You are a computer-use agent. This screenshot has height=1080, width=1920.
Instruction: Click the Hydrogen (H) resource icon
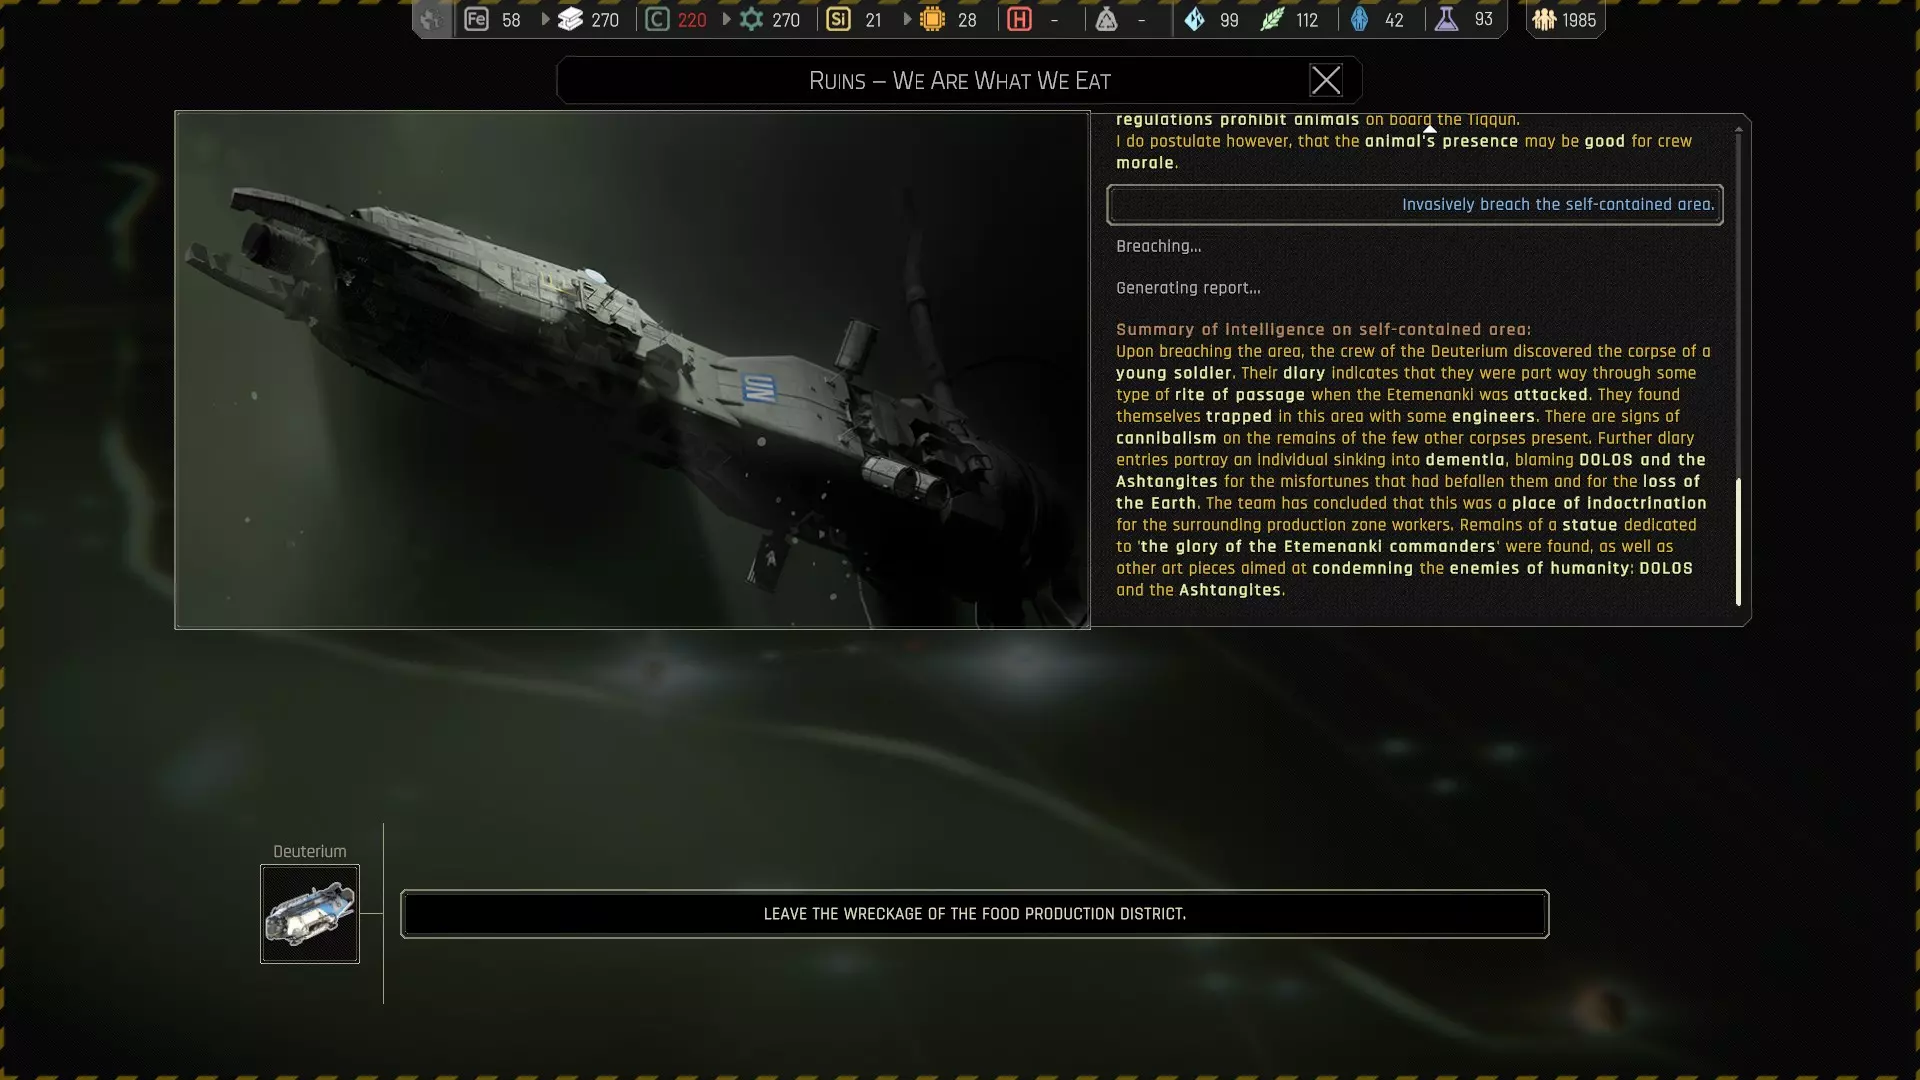point(1019,19)
